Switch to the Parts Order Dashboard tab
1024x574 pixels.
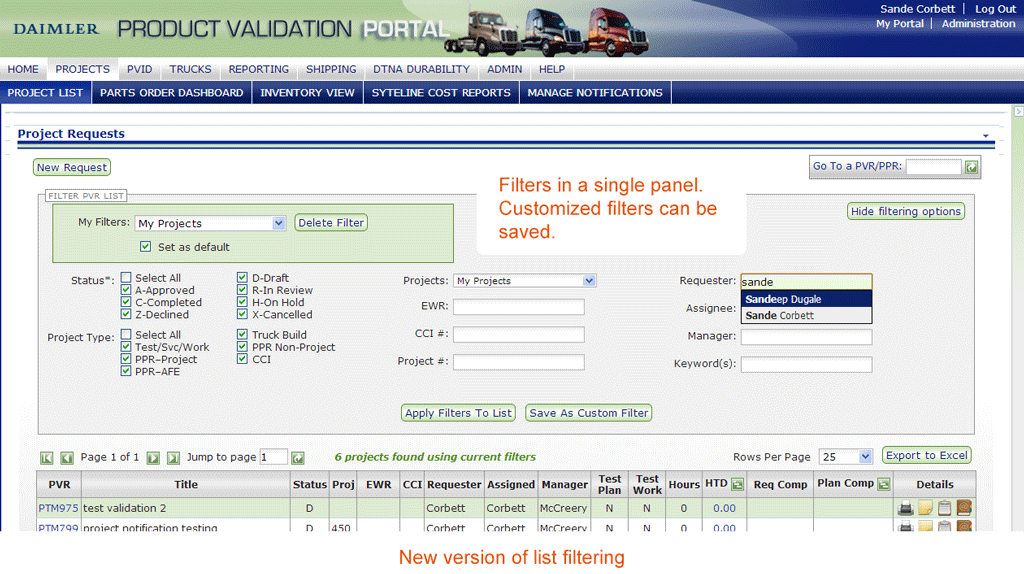point(172,93)
